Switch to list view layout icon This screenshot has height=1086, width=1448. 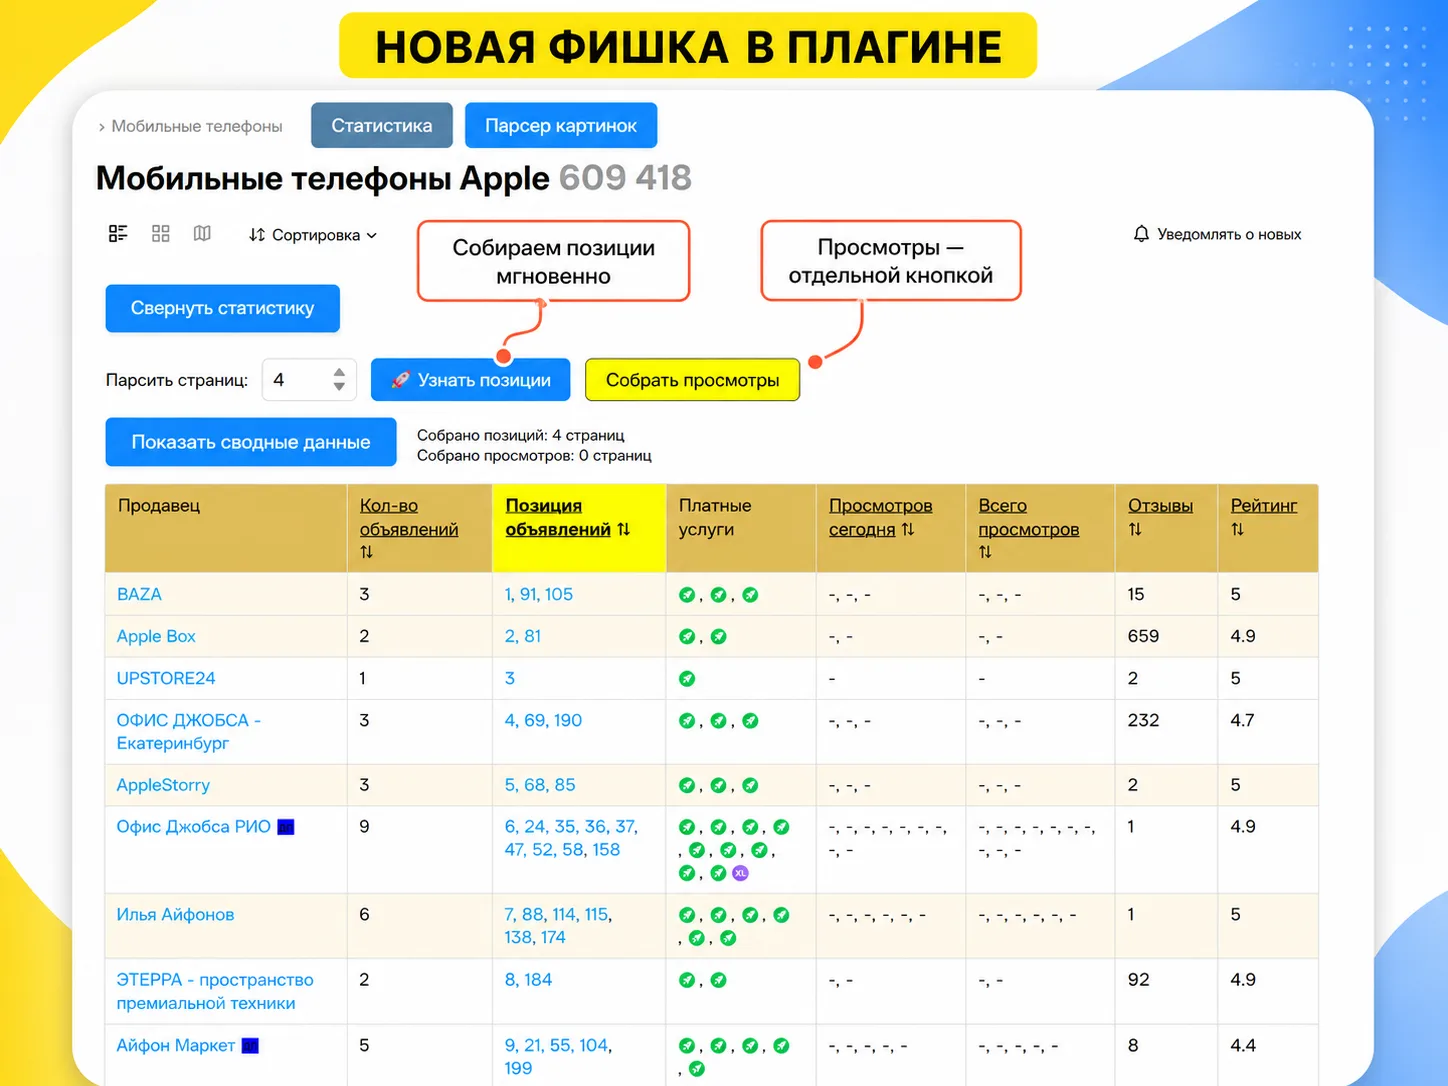(118, 233)
